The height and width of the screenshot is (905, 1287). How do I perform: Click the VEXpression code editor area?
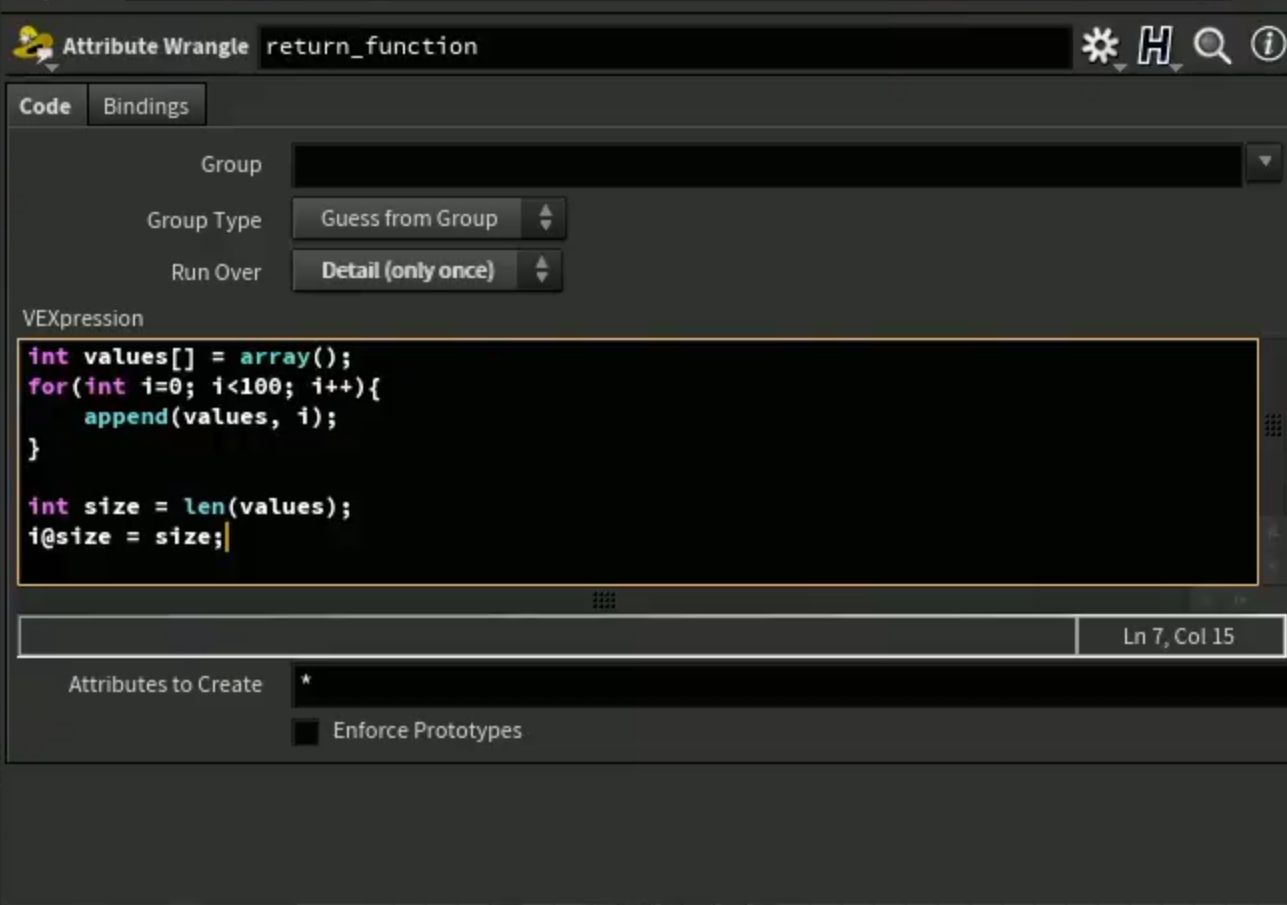pos(638,462)
